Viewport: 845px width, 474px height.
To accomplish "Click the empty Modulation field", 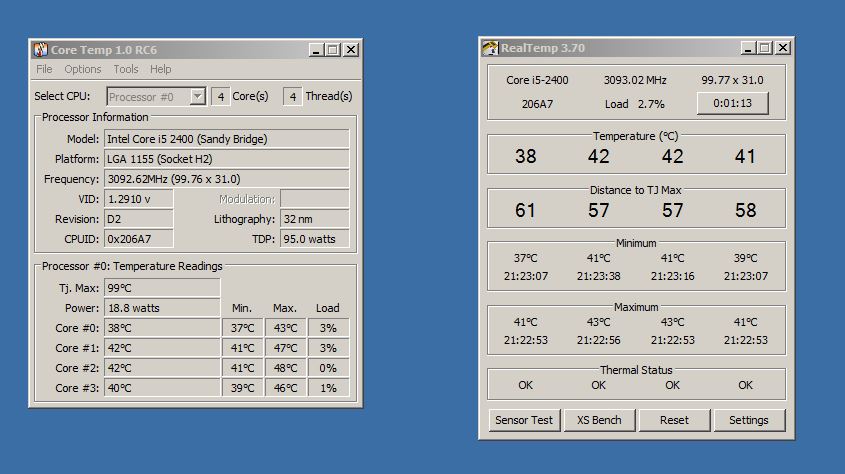I will point(315,199).
